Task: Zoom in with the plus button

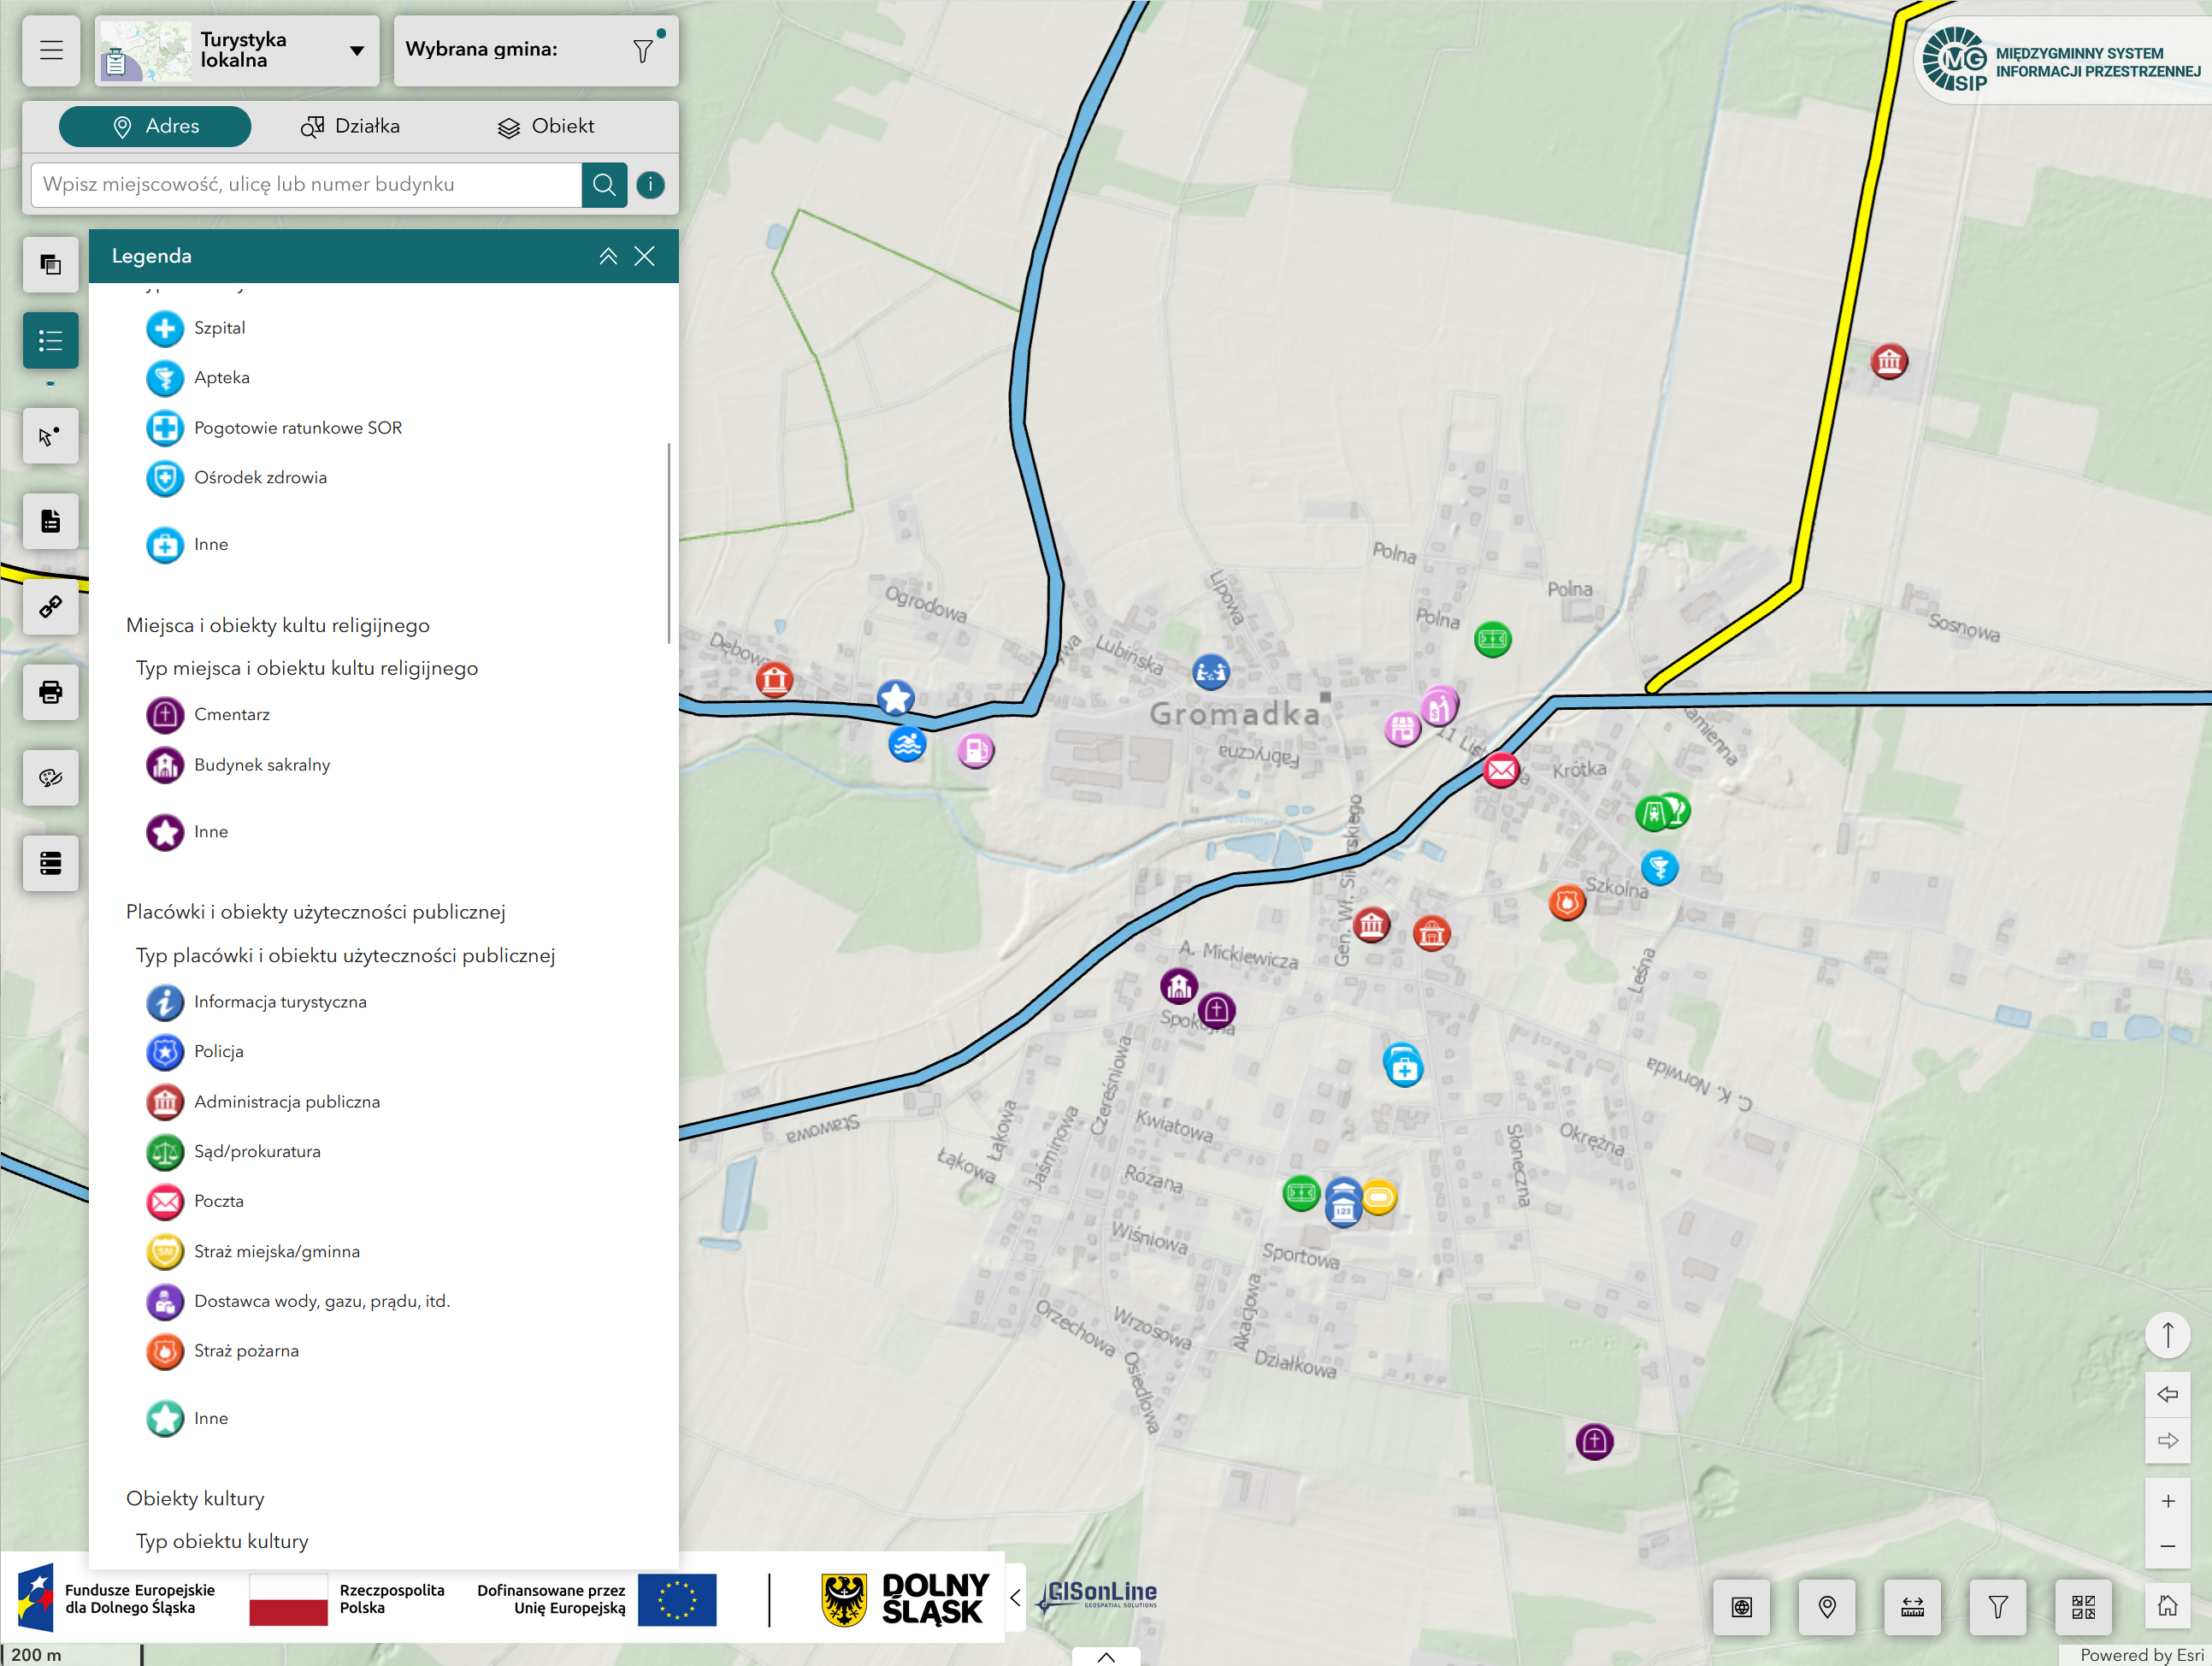Action: 2167,1501
